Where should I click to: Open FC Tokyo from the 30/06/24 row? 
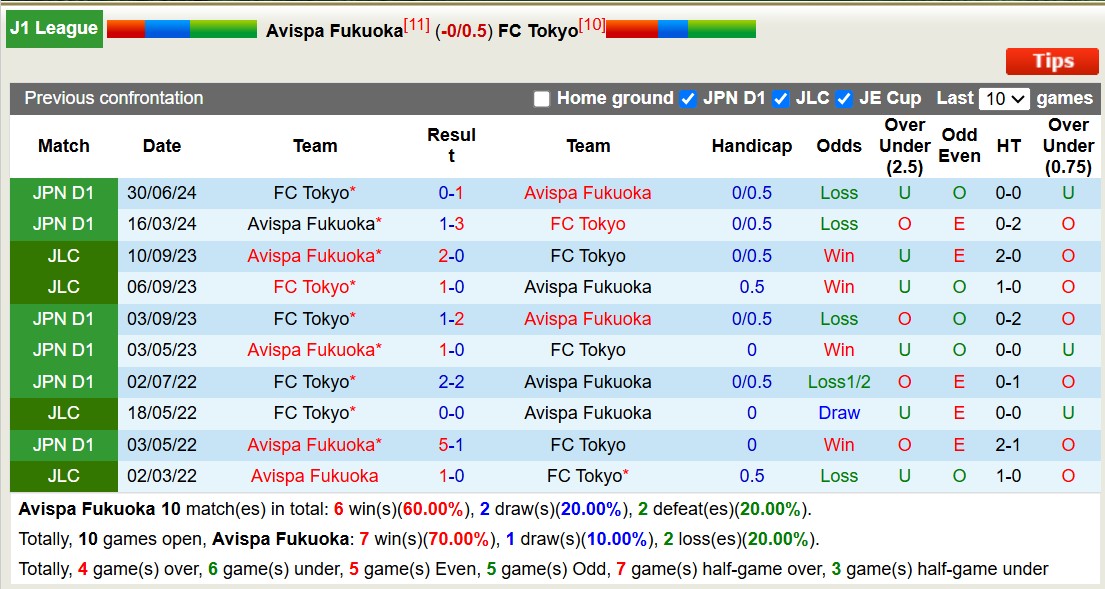tap(315, 192)
